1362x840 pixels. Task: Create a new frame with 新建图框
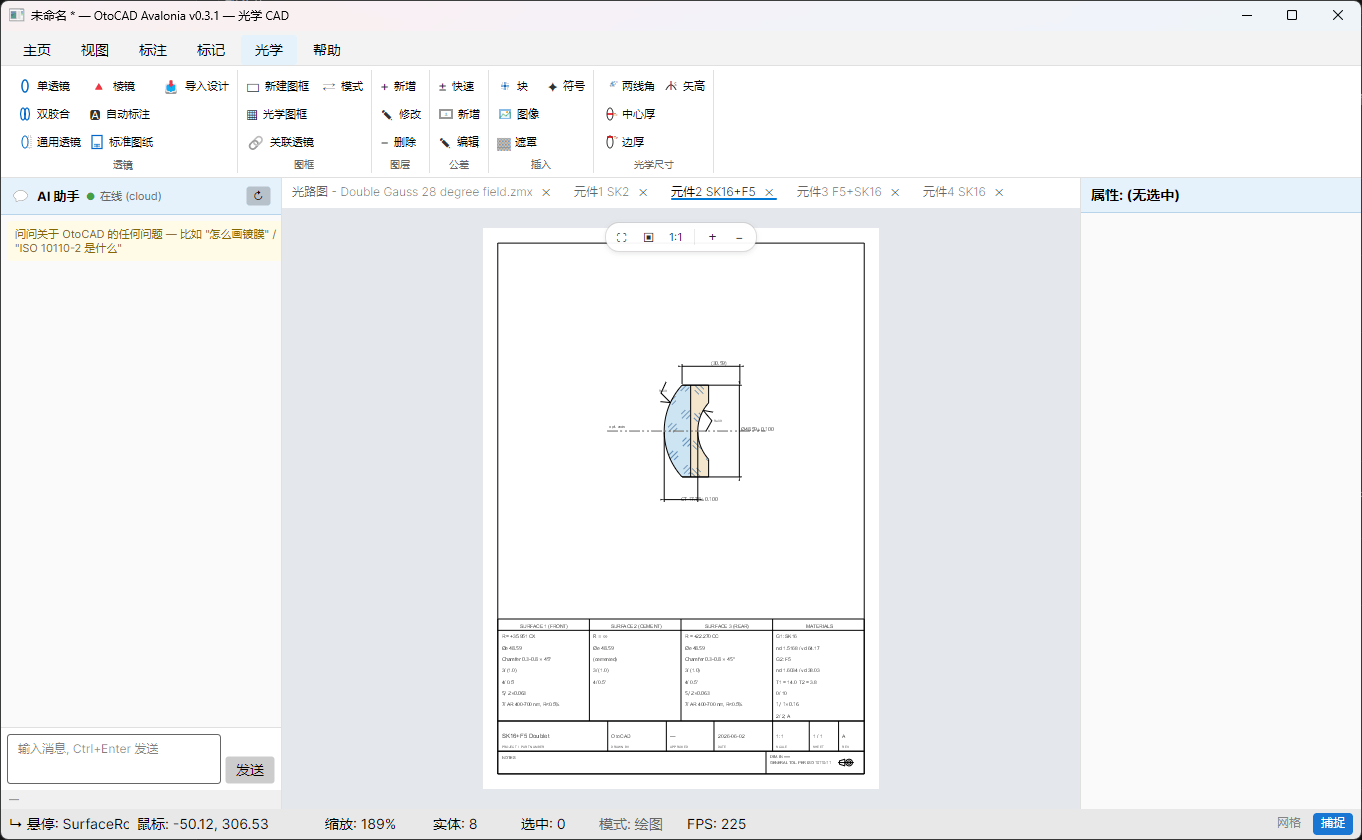[x=278, y=86]
